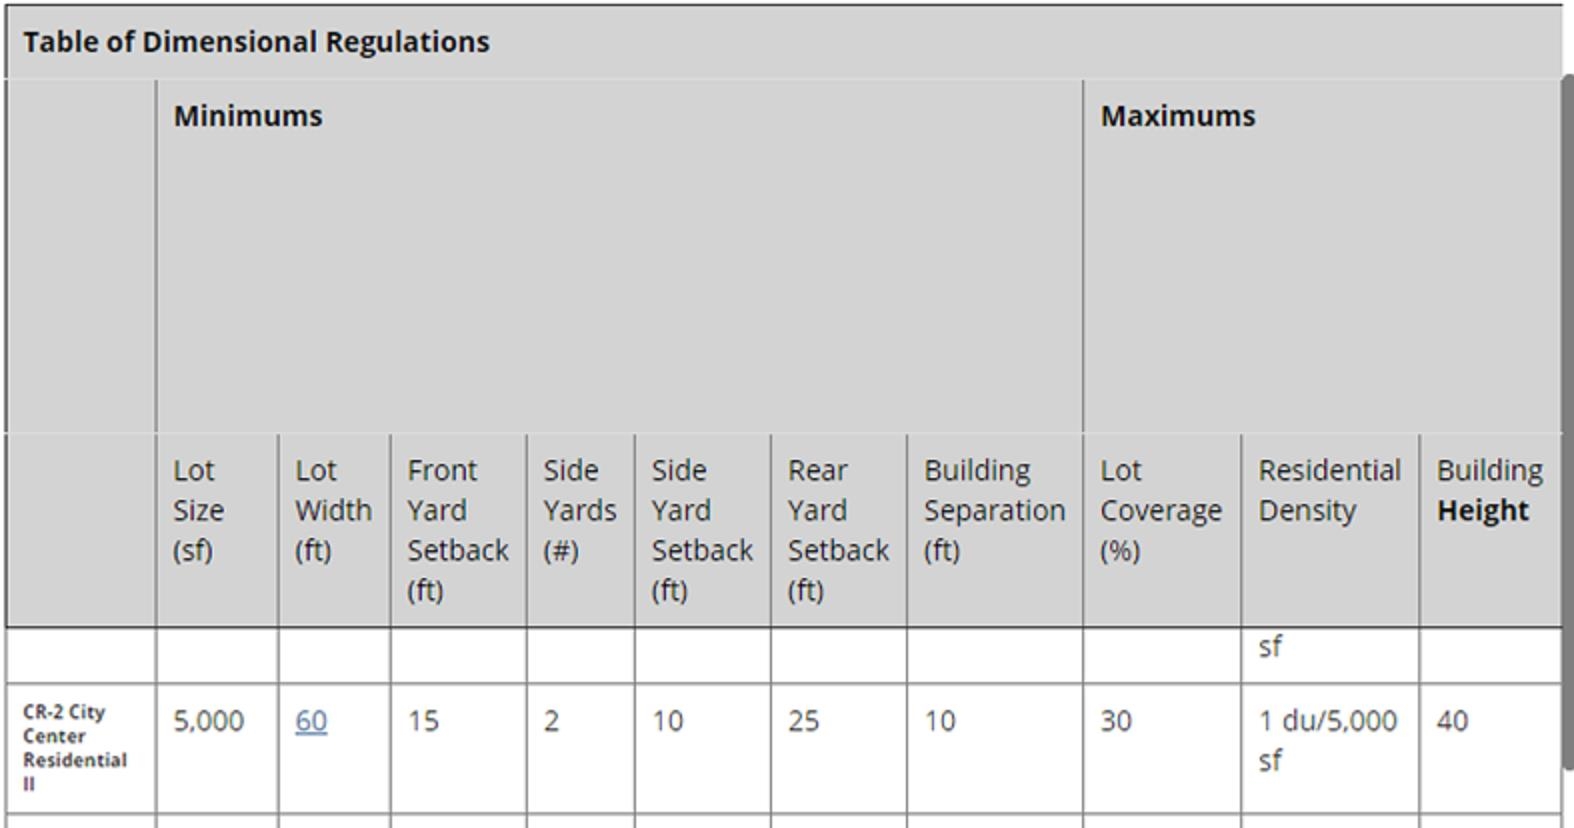Click the Lot Size (sf) column header

click(198, 510)
